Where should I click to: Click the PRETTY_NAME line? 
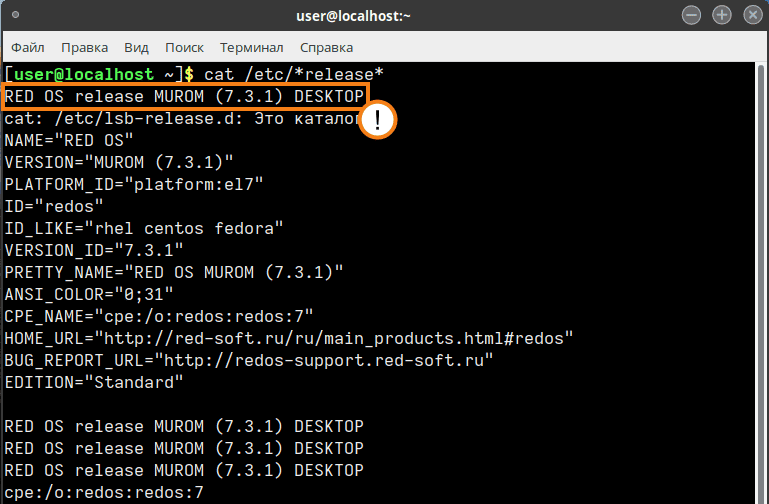(174, 273)
